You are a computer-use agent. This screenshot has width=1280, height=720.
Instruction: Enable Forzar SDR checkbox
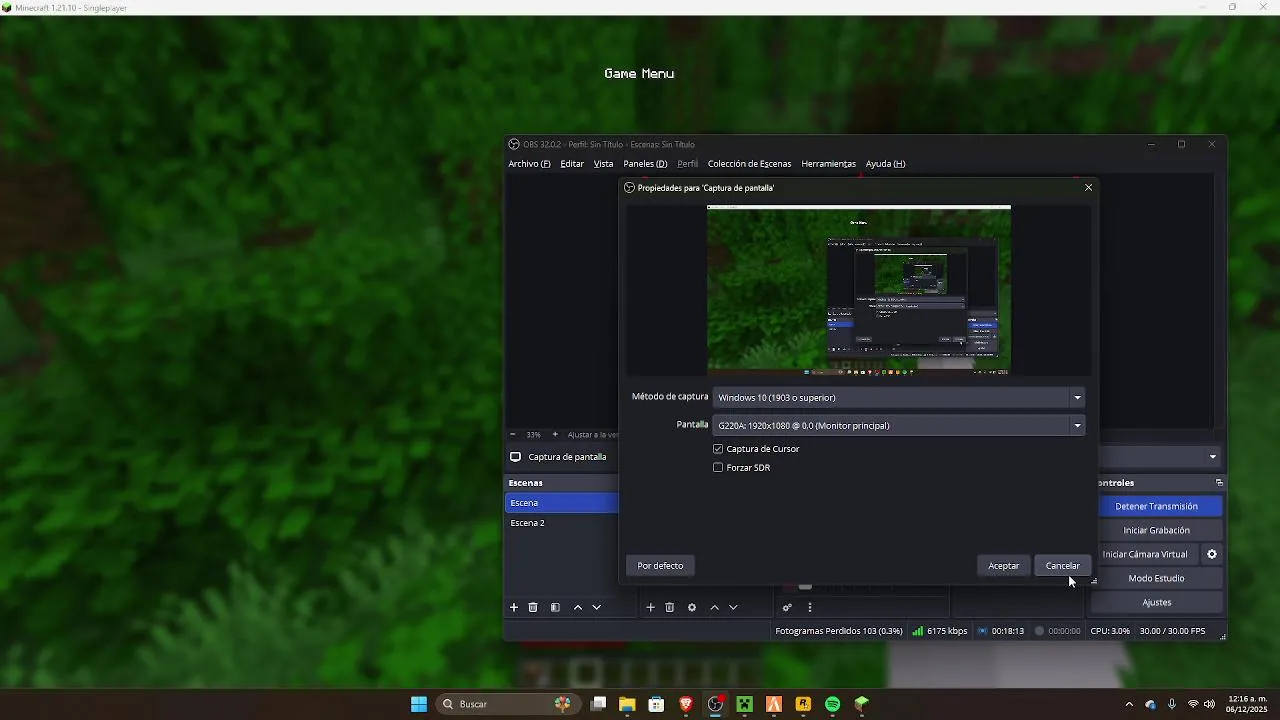[x=718, y=468]
